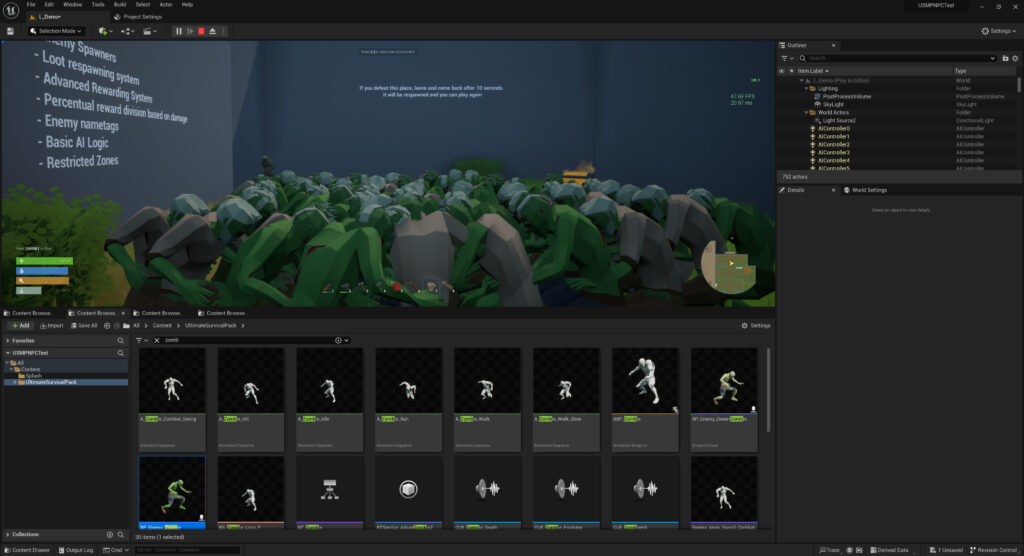
Task: Open the play options three-dot menu
Action: (223, 31)
